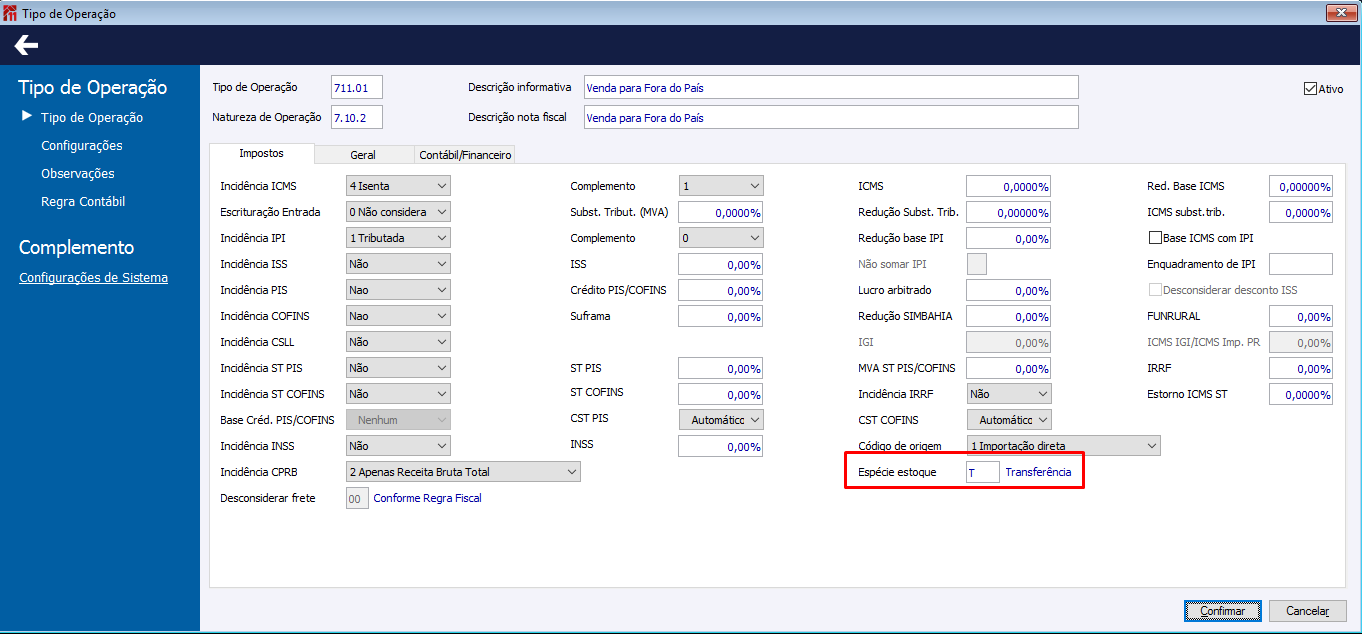Open the Incidência IRRF dropdown
Screen dimensions: 1362x634
(1009, 394)
